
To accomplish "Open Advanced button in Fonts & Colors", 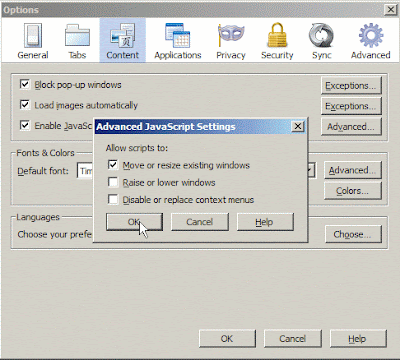I will 353,170.
